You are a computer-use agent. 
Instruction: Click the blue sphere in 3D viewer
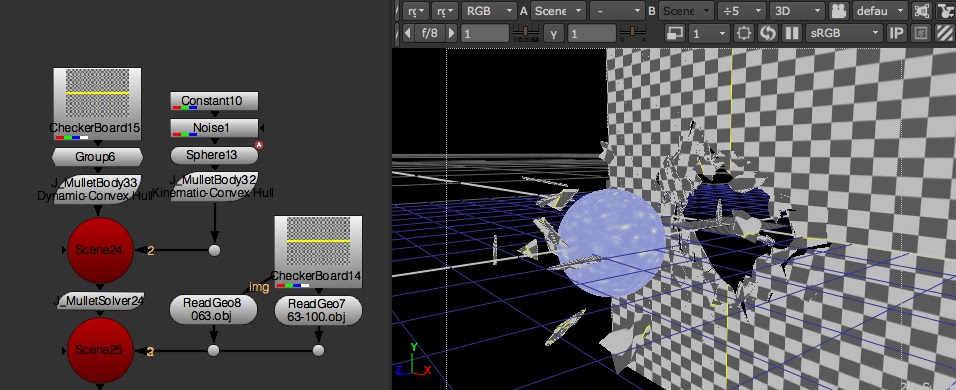pyautogui.click(x=612, y=243)
